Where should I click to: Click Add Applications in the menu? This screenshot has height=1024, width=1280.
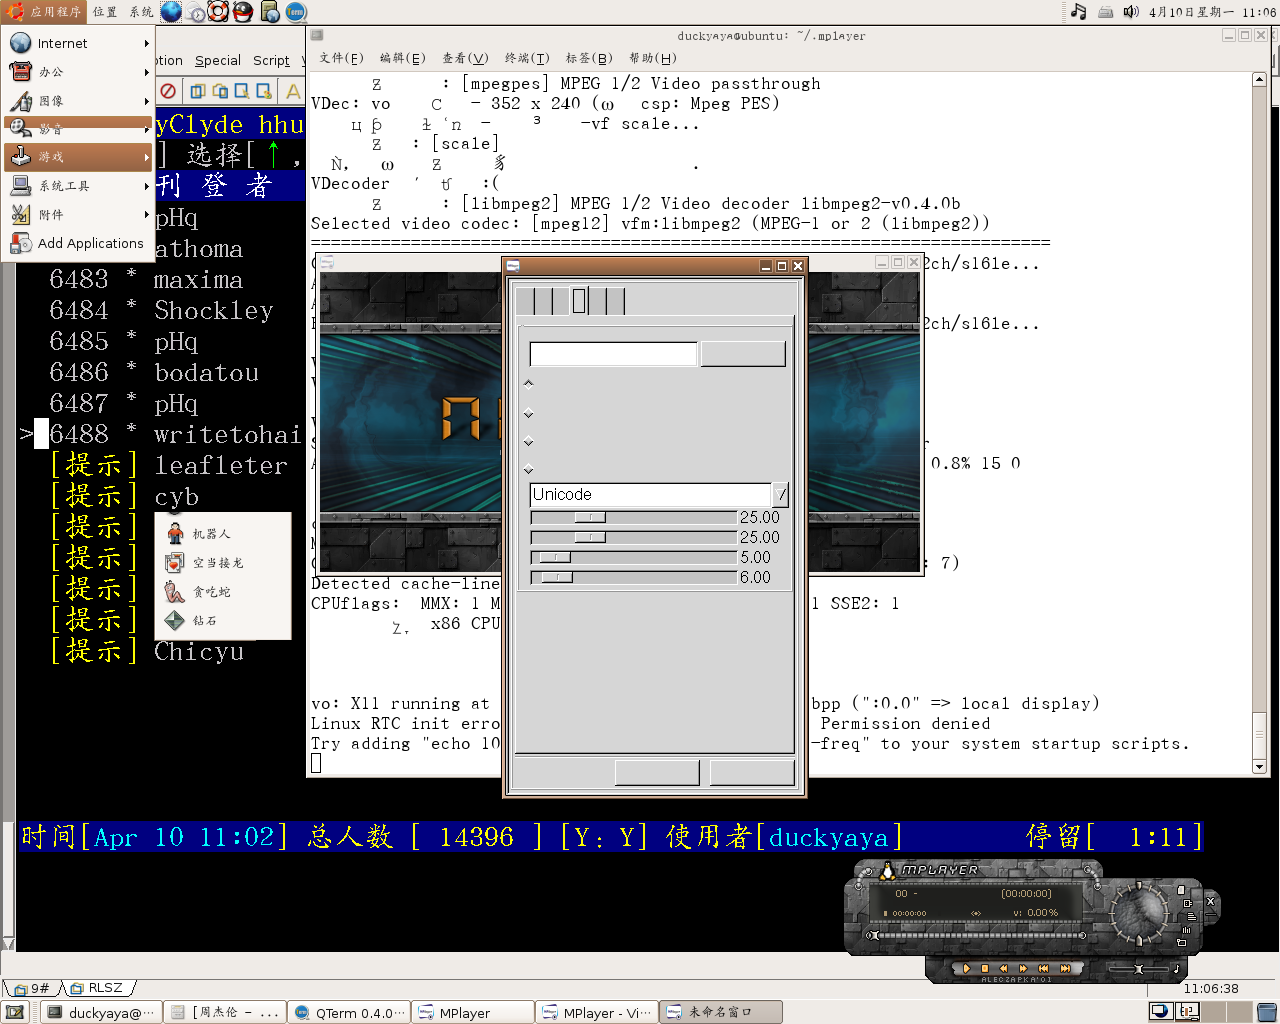(x=77, y=243)
